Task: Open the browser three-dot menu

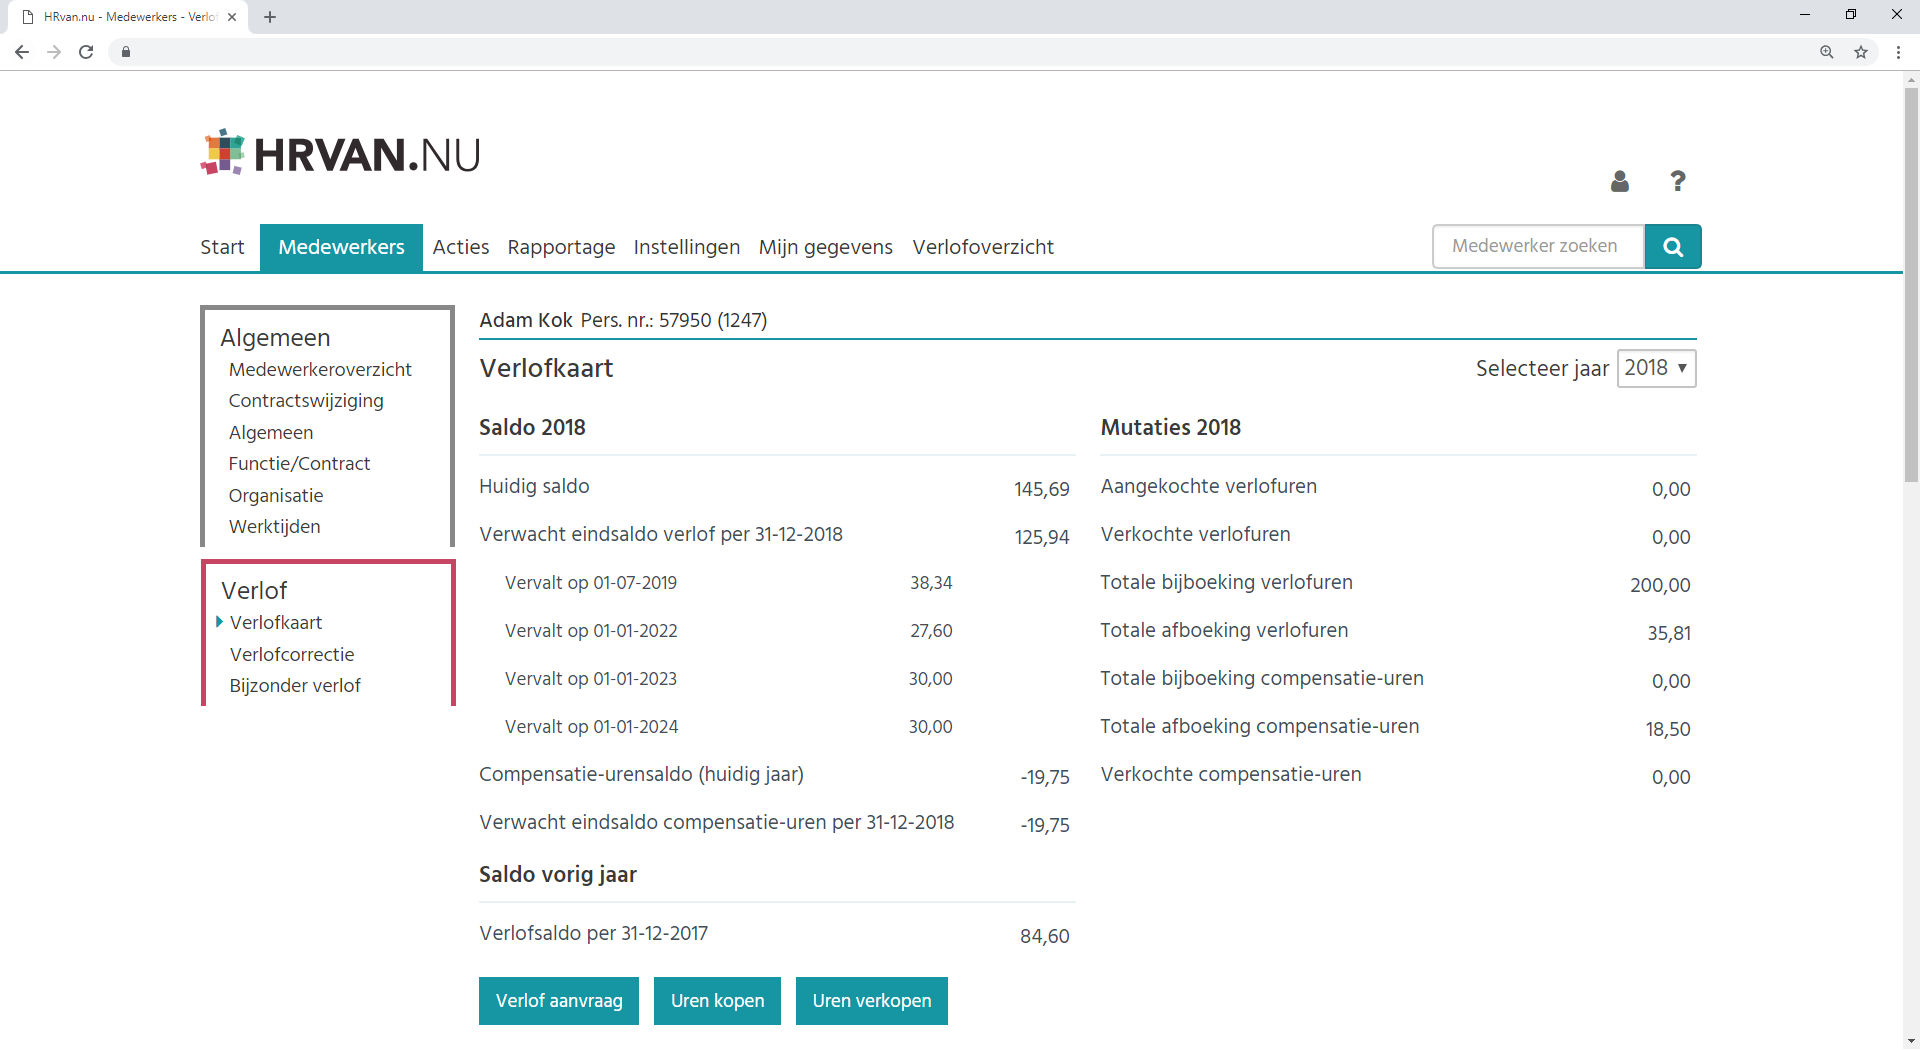Action: click(x=1898, y=52)
